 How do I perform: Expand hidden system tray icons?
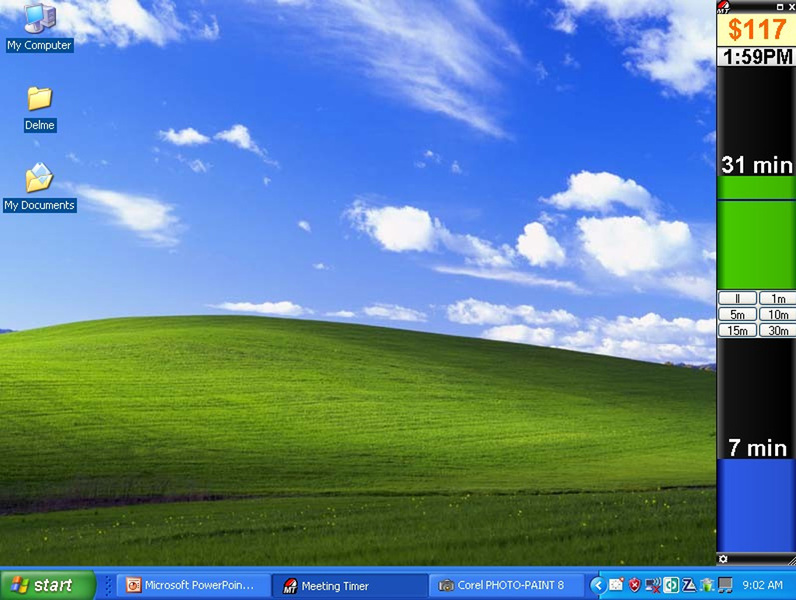pos(598,585)
